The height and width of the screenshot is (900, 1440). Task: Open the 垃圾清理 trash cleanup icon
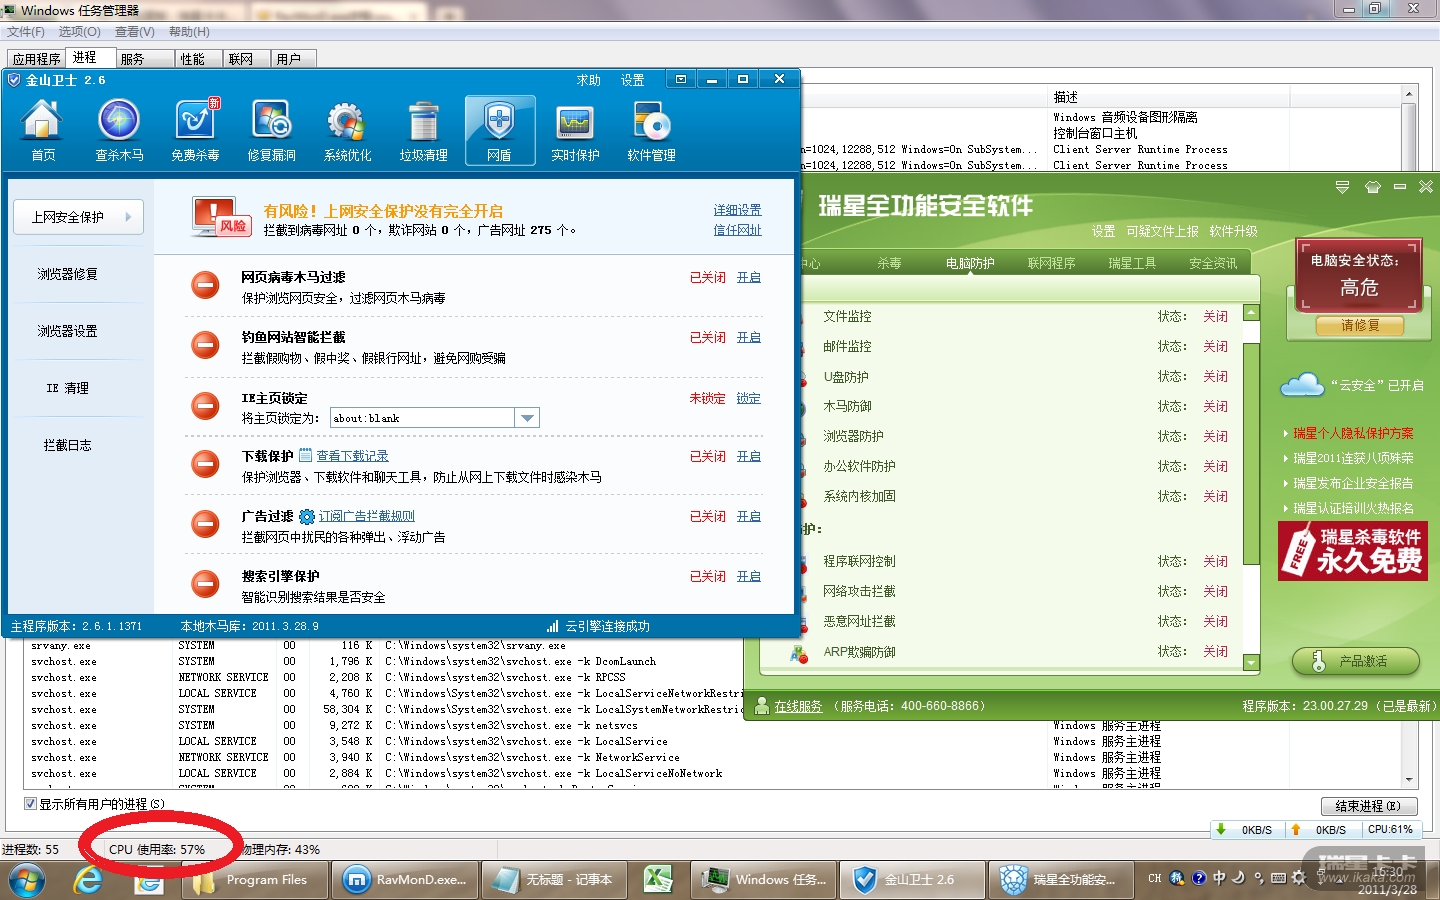coord(423,131)
